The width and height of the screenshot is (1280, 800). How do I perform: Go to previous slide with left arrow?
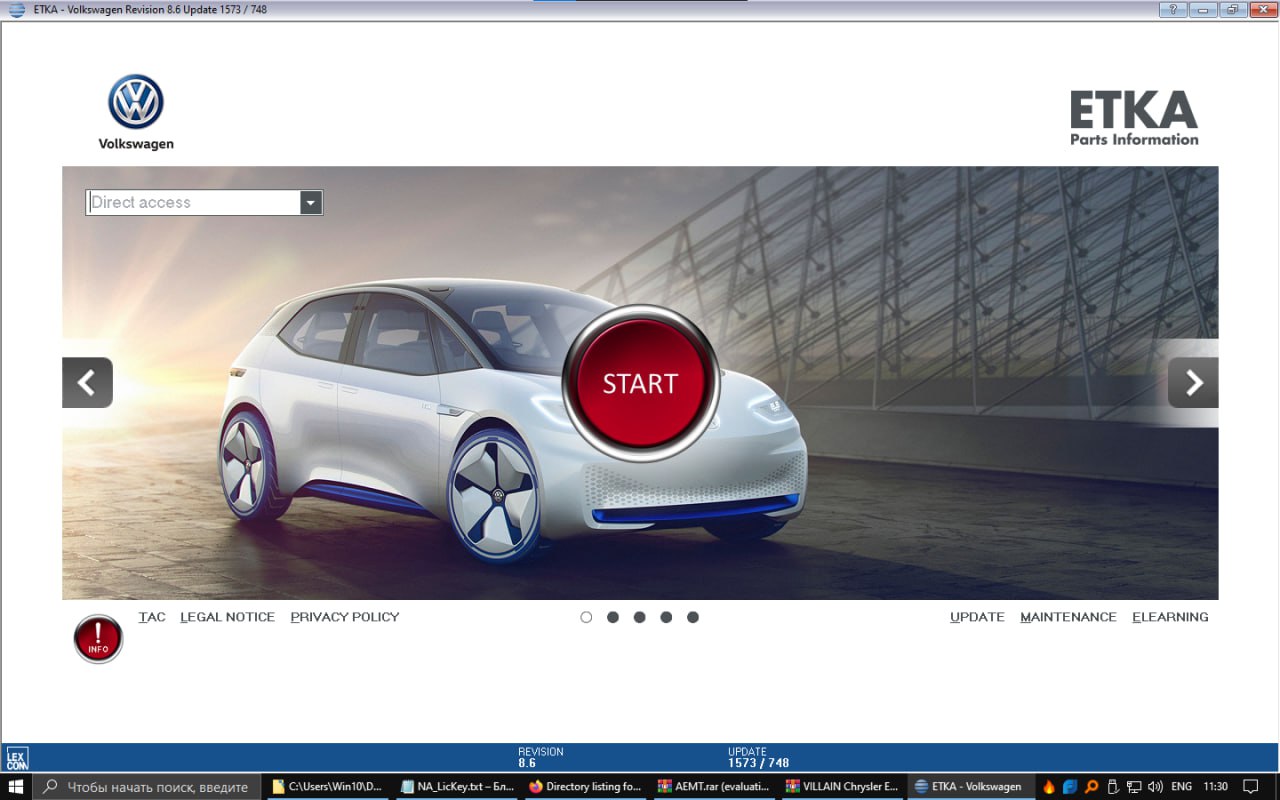(x=87, y=382)
